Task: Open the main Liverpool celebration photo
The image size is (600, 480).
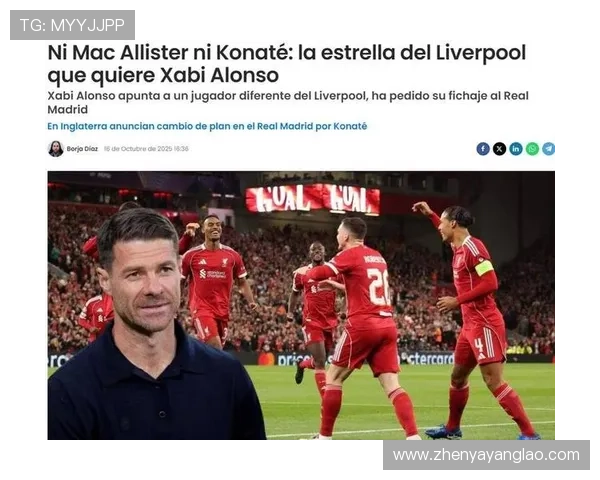Action: (x=301, y=305)
